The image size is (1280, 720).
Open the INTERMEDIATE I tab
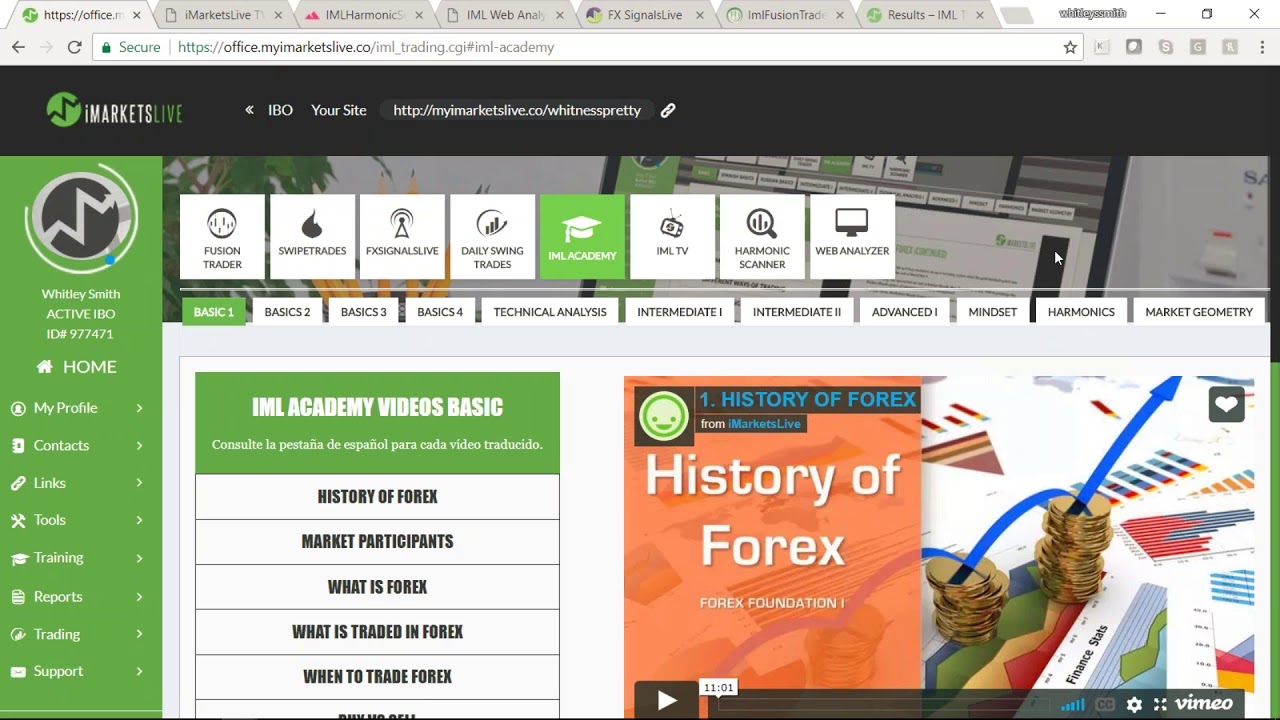click(679, 312)
